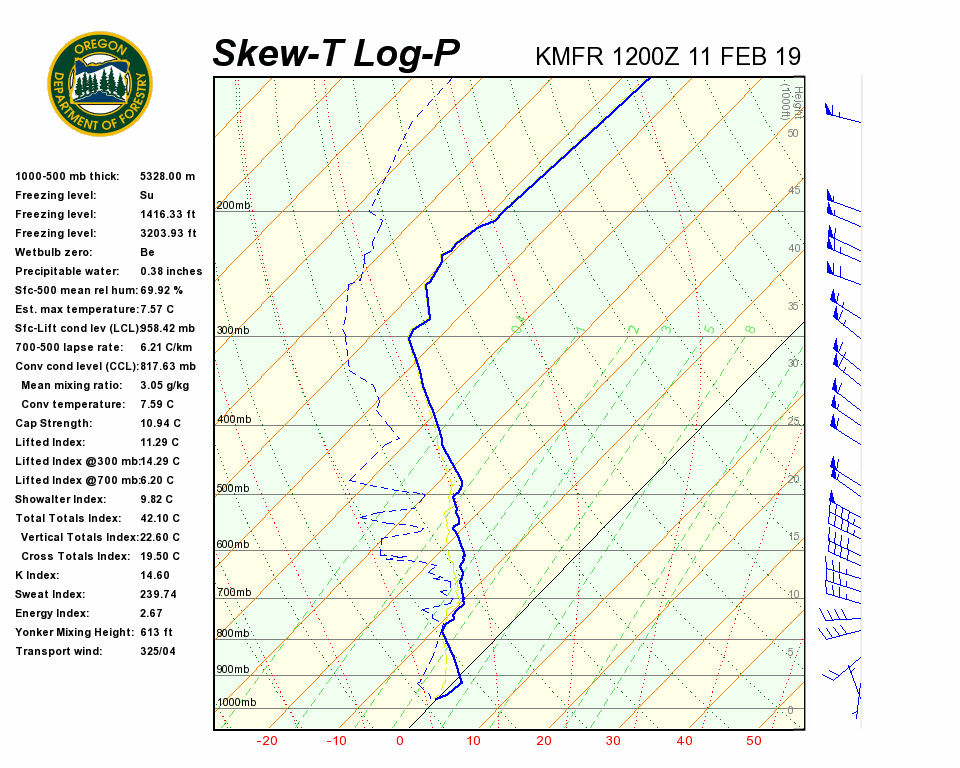Screen dimensions: 960x768
Task: Click the 300mb pressure level label
Action: tap(233, 331)
